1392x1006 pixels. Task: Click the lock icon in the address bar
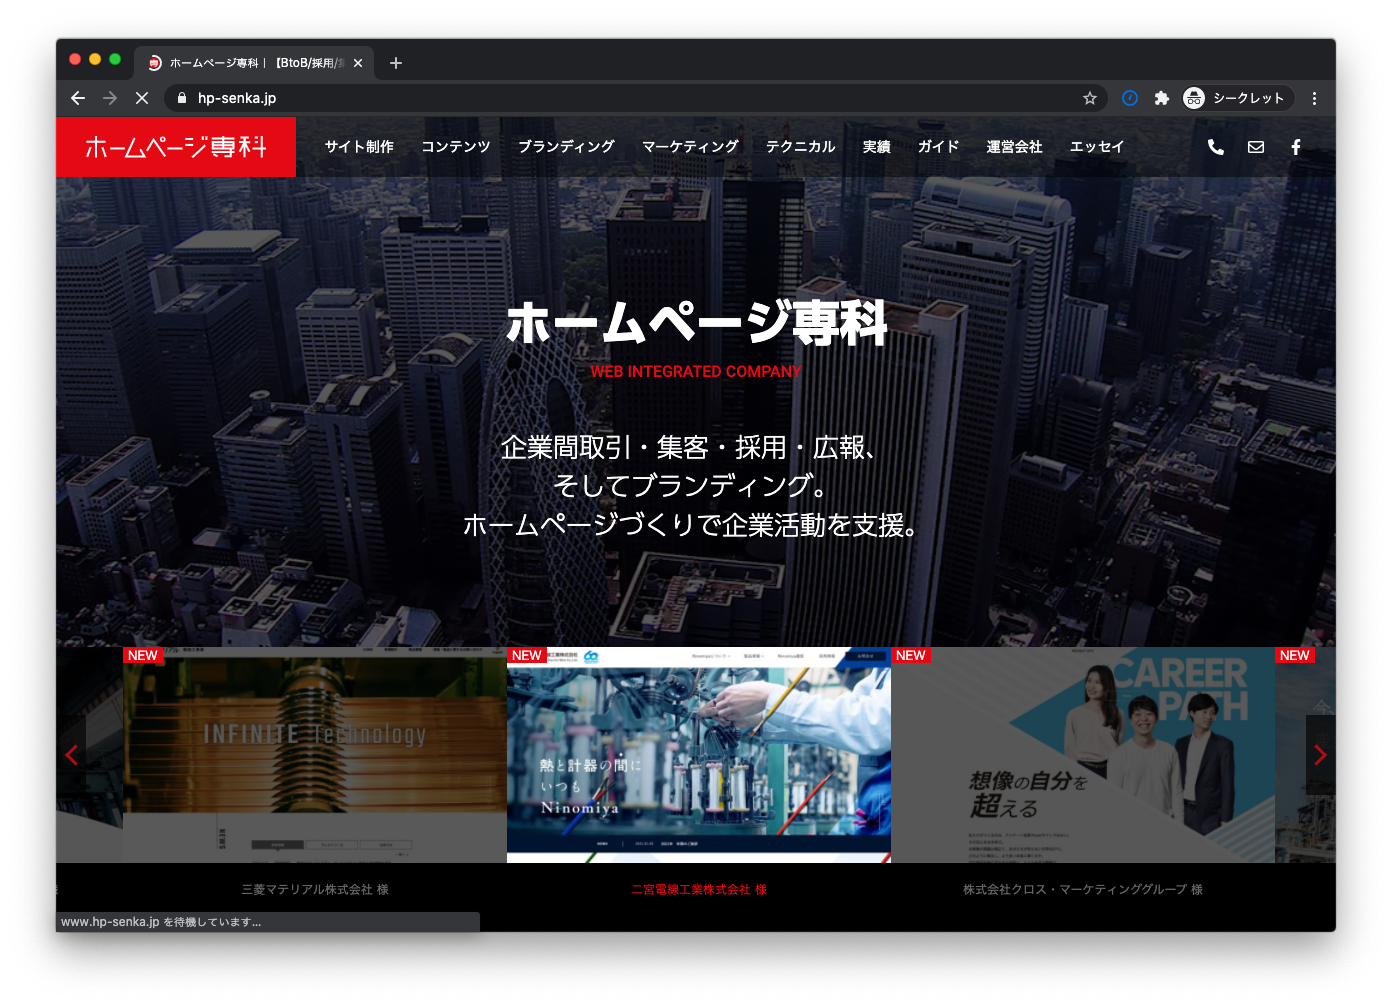click(181, 98)
